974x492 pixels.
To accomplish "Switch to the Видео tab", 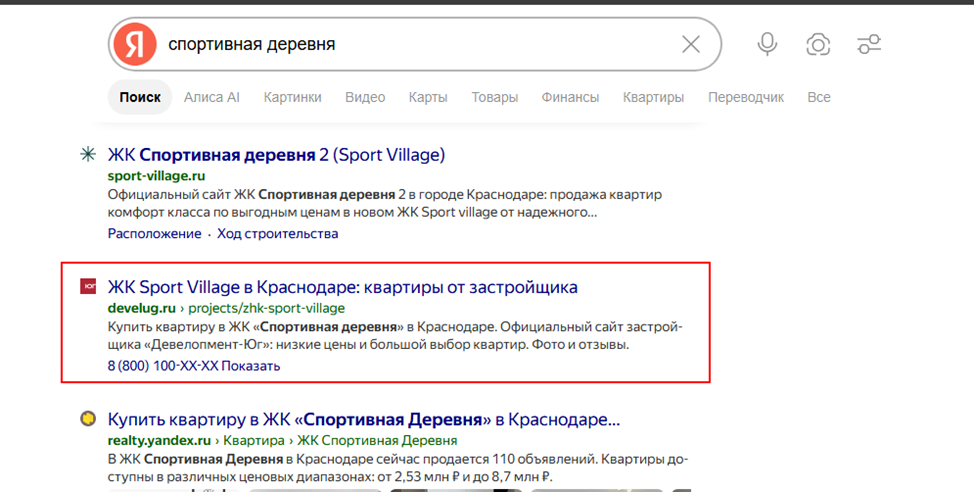I will [x=365, y=97].
